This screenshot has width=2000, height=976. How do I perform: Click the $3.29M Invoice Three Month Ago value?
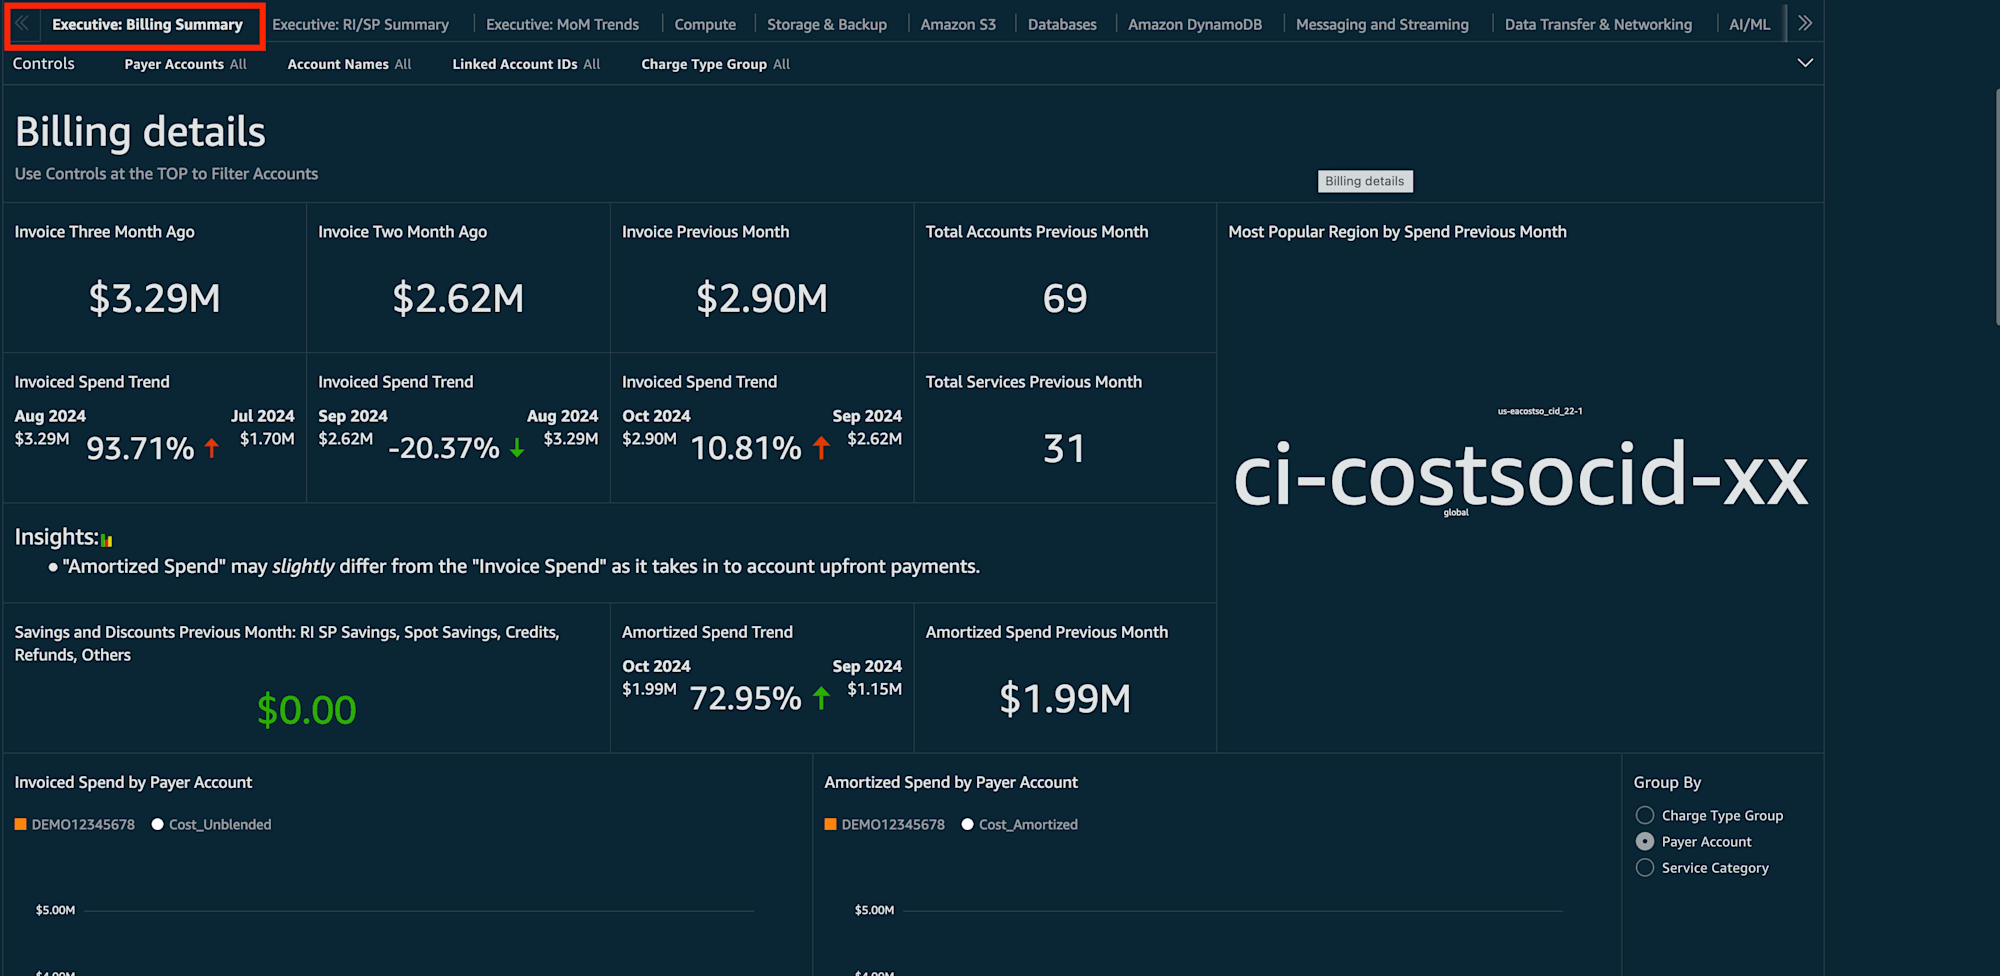[154, 298]
